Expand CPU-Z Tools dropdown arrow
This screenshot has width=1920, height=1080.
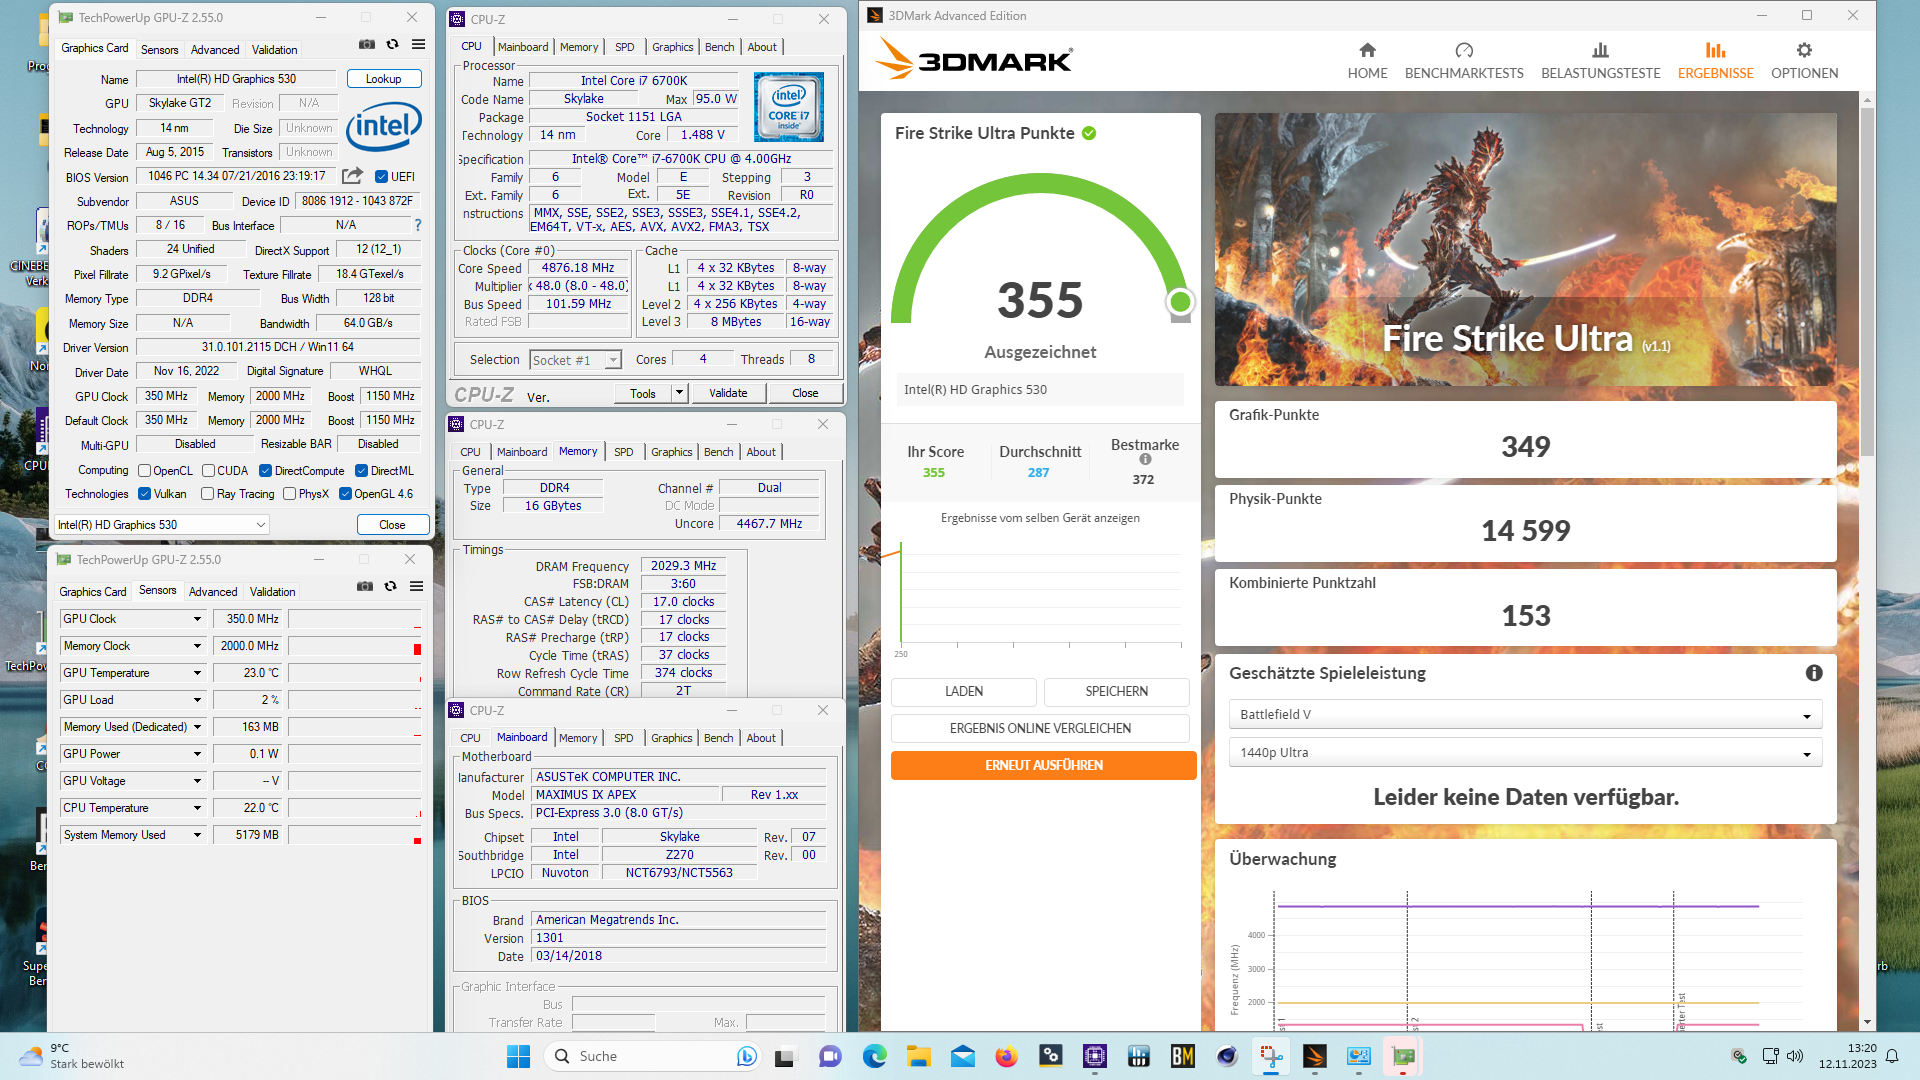click(x=679, y=393)
